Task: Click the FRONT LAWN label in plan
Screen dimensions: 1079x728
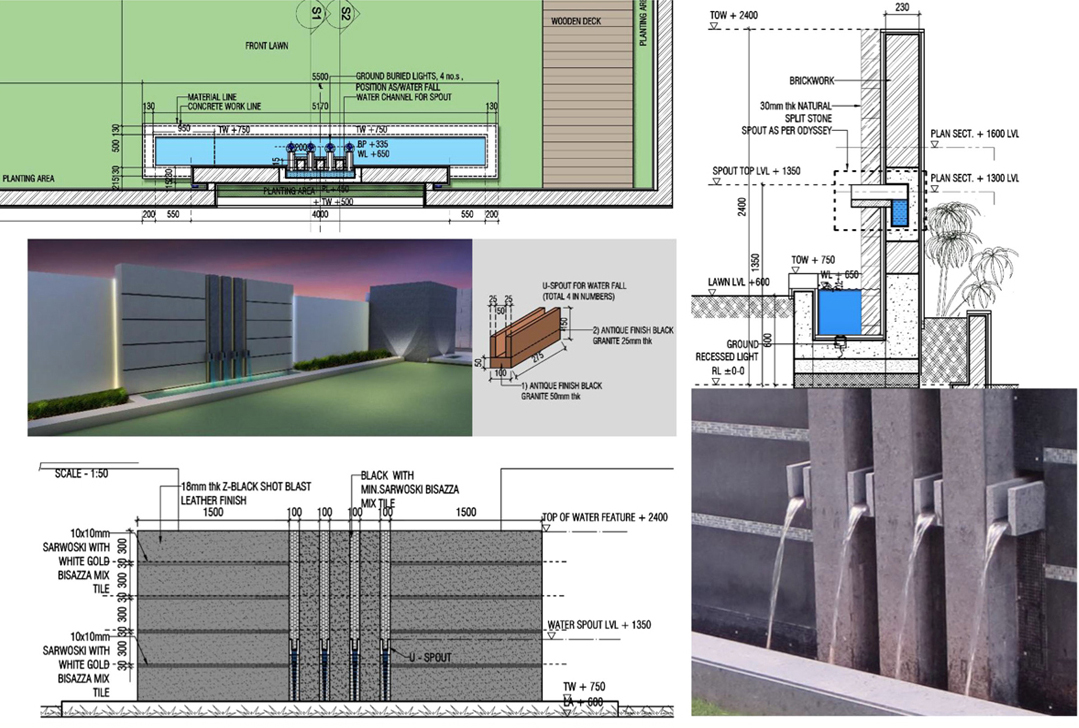Action: 266,45
